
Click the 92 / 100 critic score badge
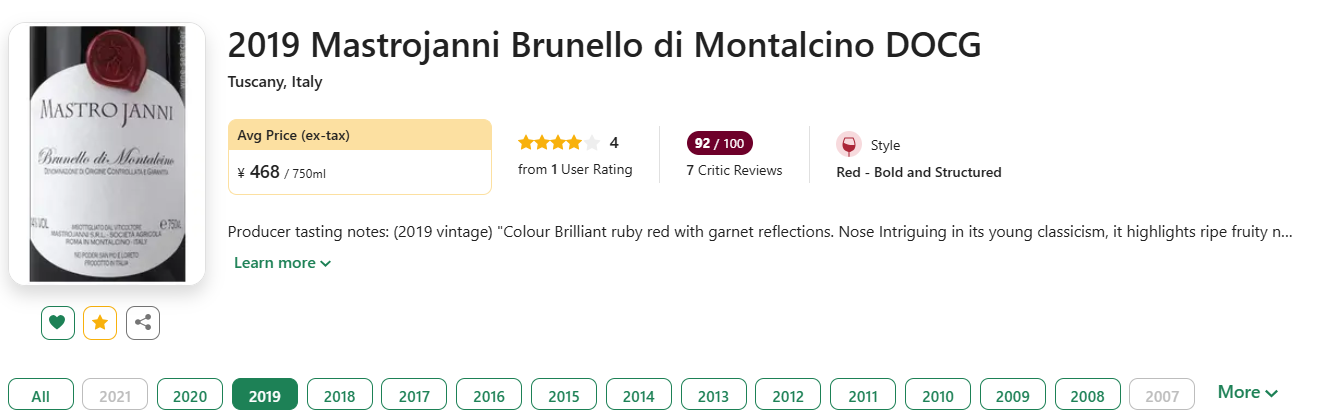tap(719, 143)
